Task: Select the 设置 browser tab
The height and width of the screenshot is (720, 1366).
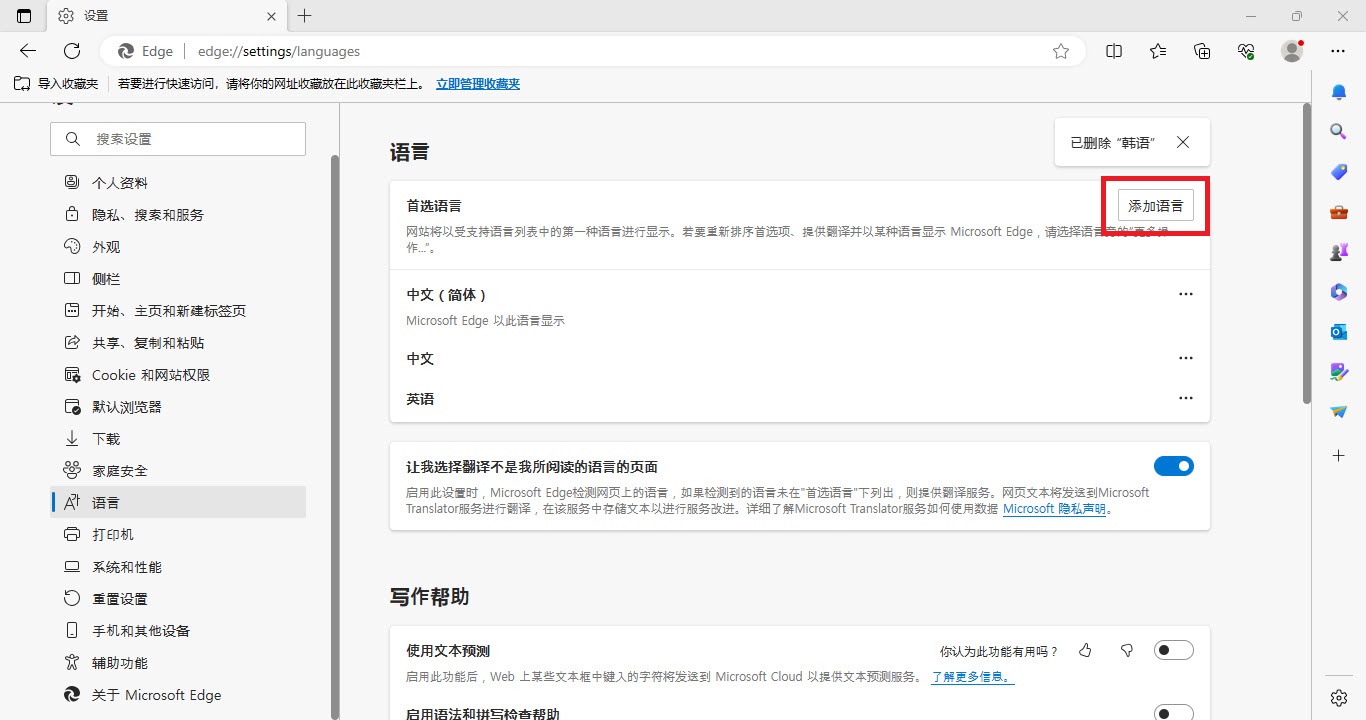Action: [x=166, y=16]
